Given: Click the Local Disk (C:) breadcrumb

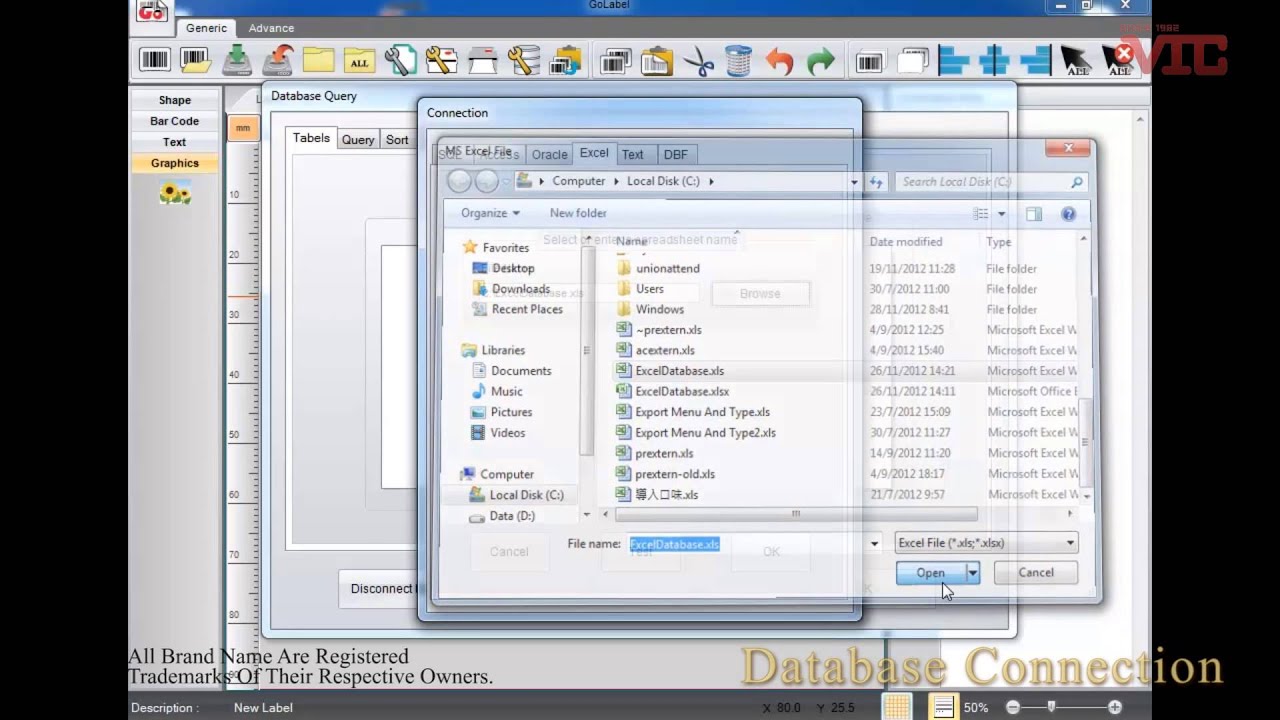Looking at the screenshot, I should (663, 181).
